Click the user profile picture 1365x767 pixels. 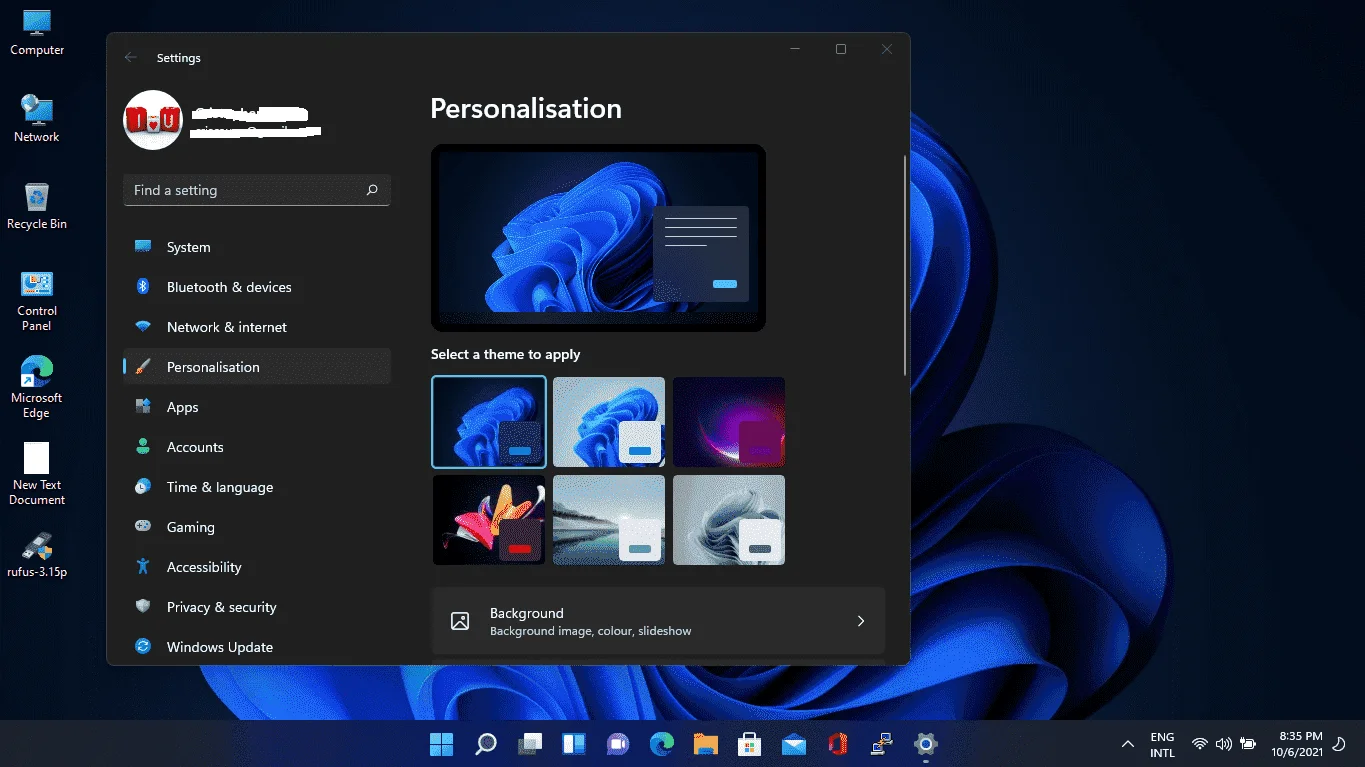(x=152, y=120)
